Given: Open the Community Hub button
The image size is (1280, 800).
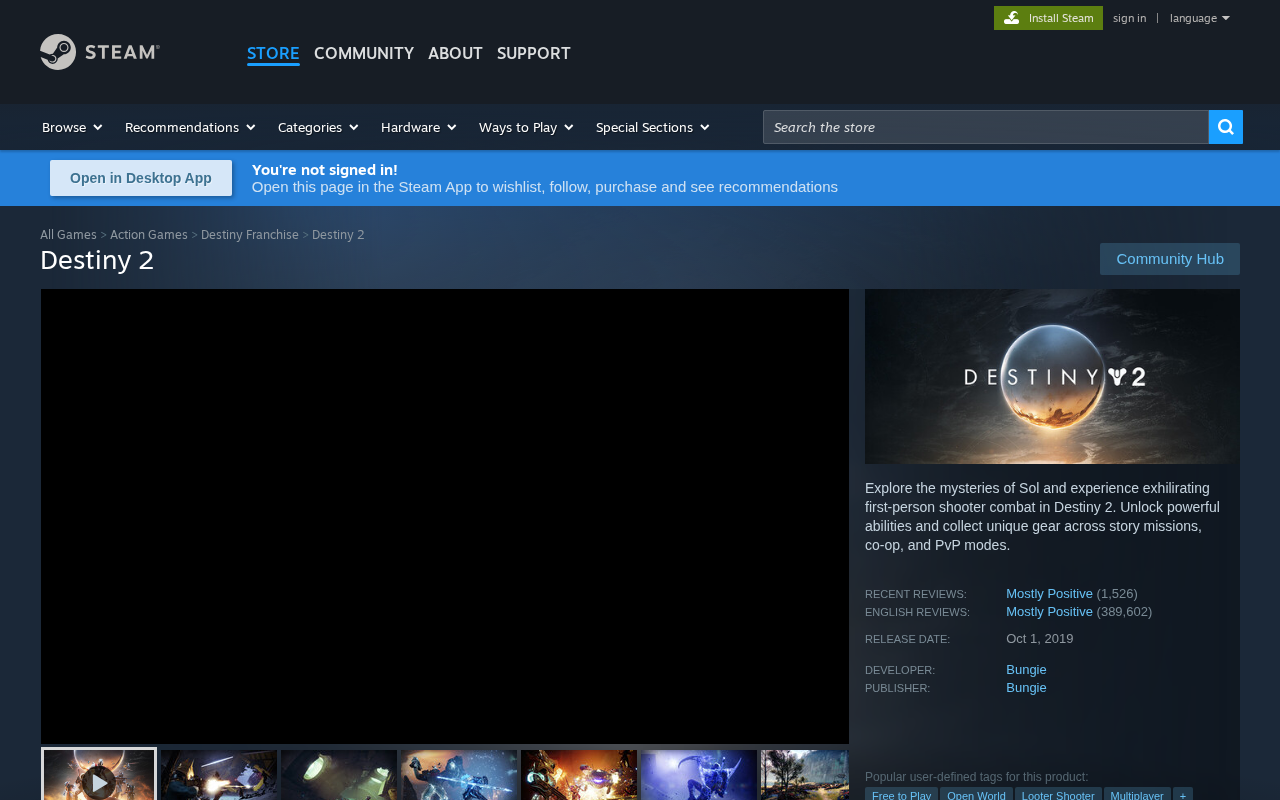Looking at the screenshot, I should point(1170,259).
